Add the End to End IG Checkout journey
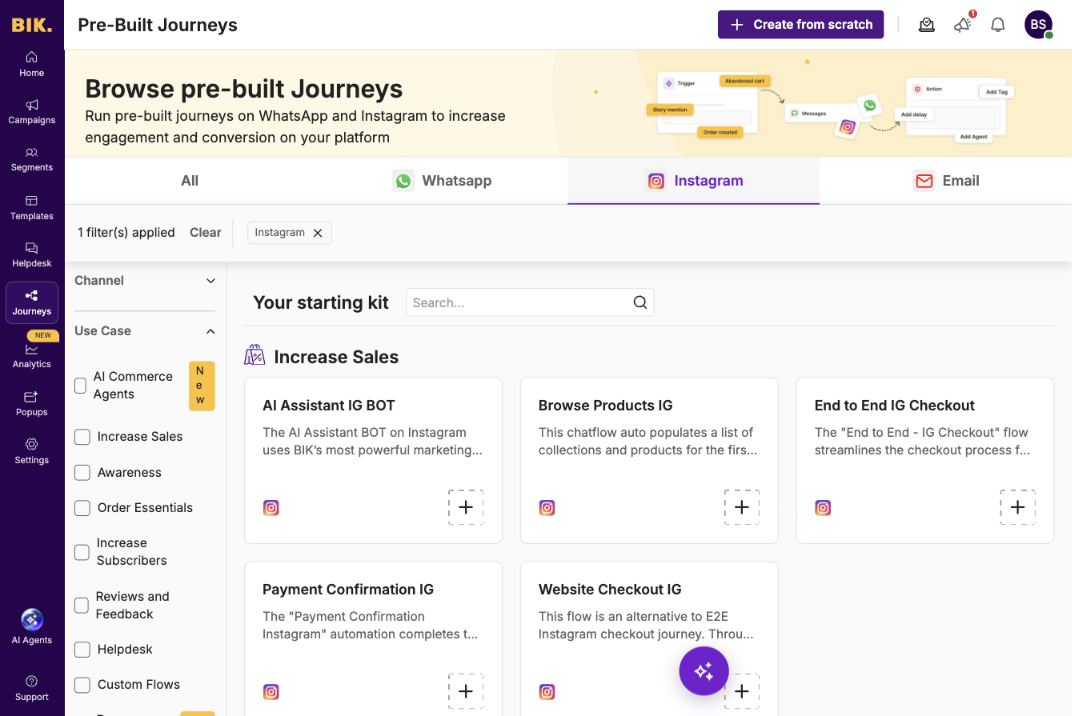The height and width of the screenshot is (716, 1072). pyautogui.click(x=1017, y=507)
